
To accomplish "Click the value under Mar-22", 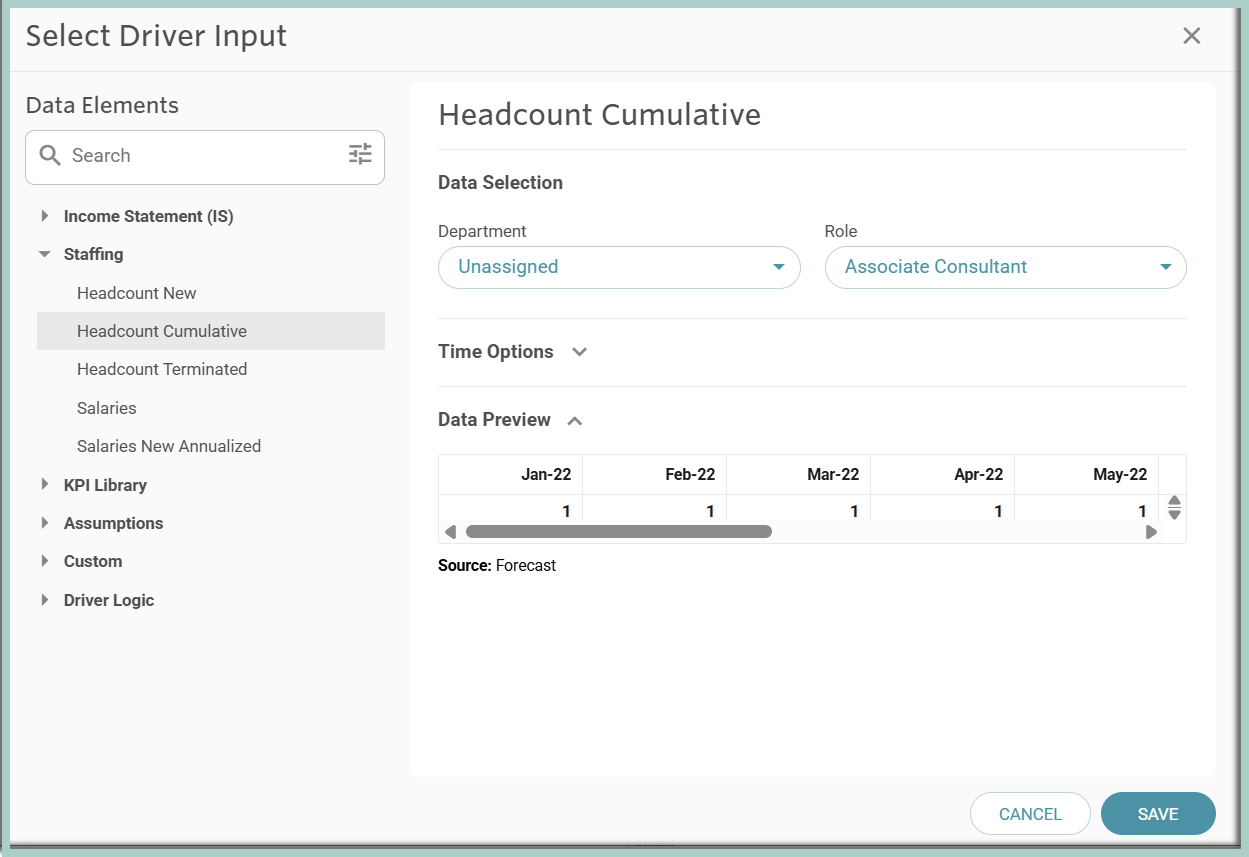I will [x=854, y=511].
